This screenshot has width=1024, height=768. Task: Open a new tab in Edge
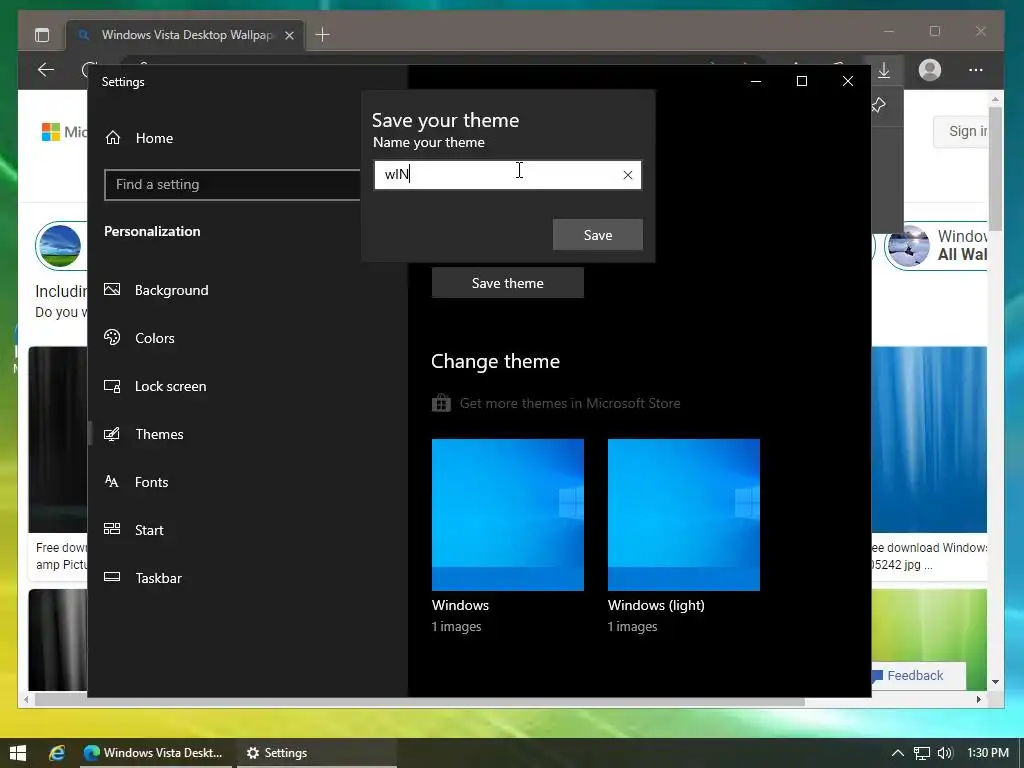pos(323,35)
